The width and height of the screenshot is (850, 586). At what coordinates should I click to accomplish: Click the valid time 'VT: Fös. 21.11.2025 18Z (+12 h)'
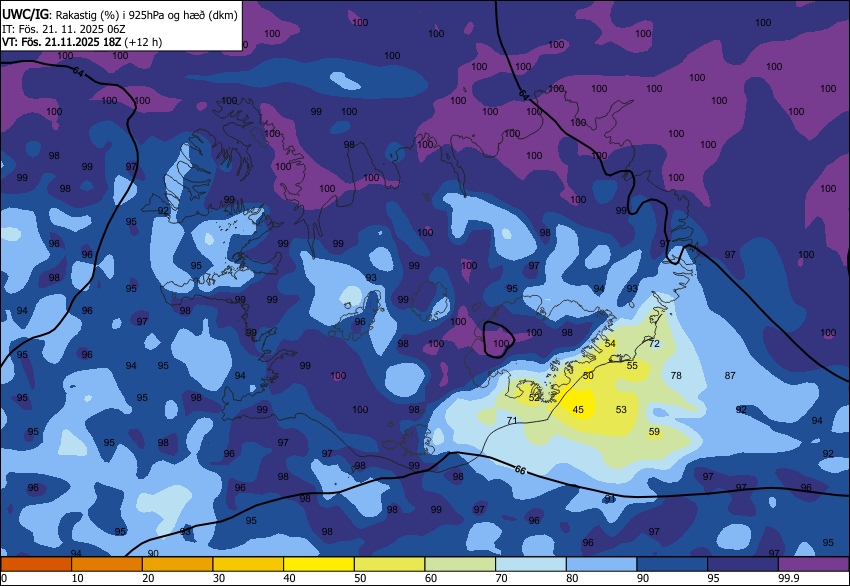click(82, 42)
